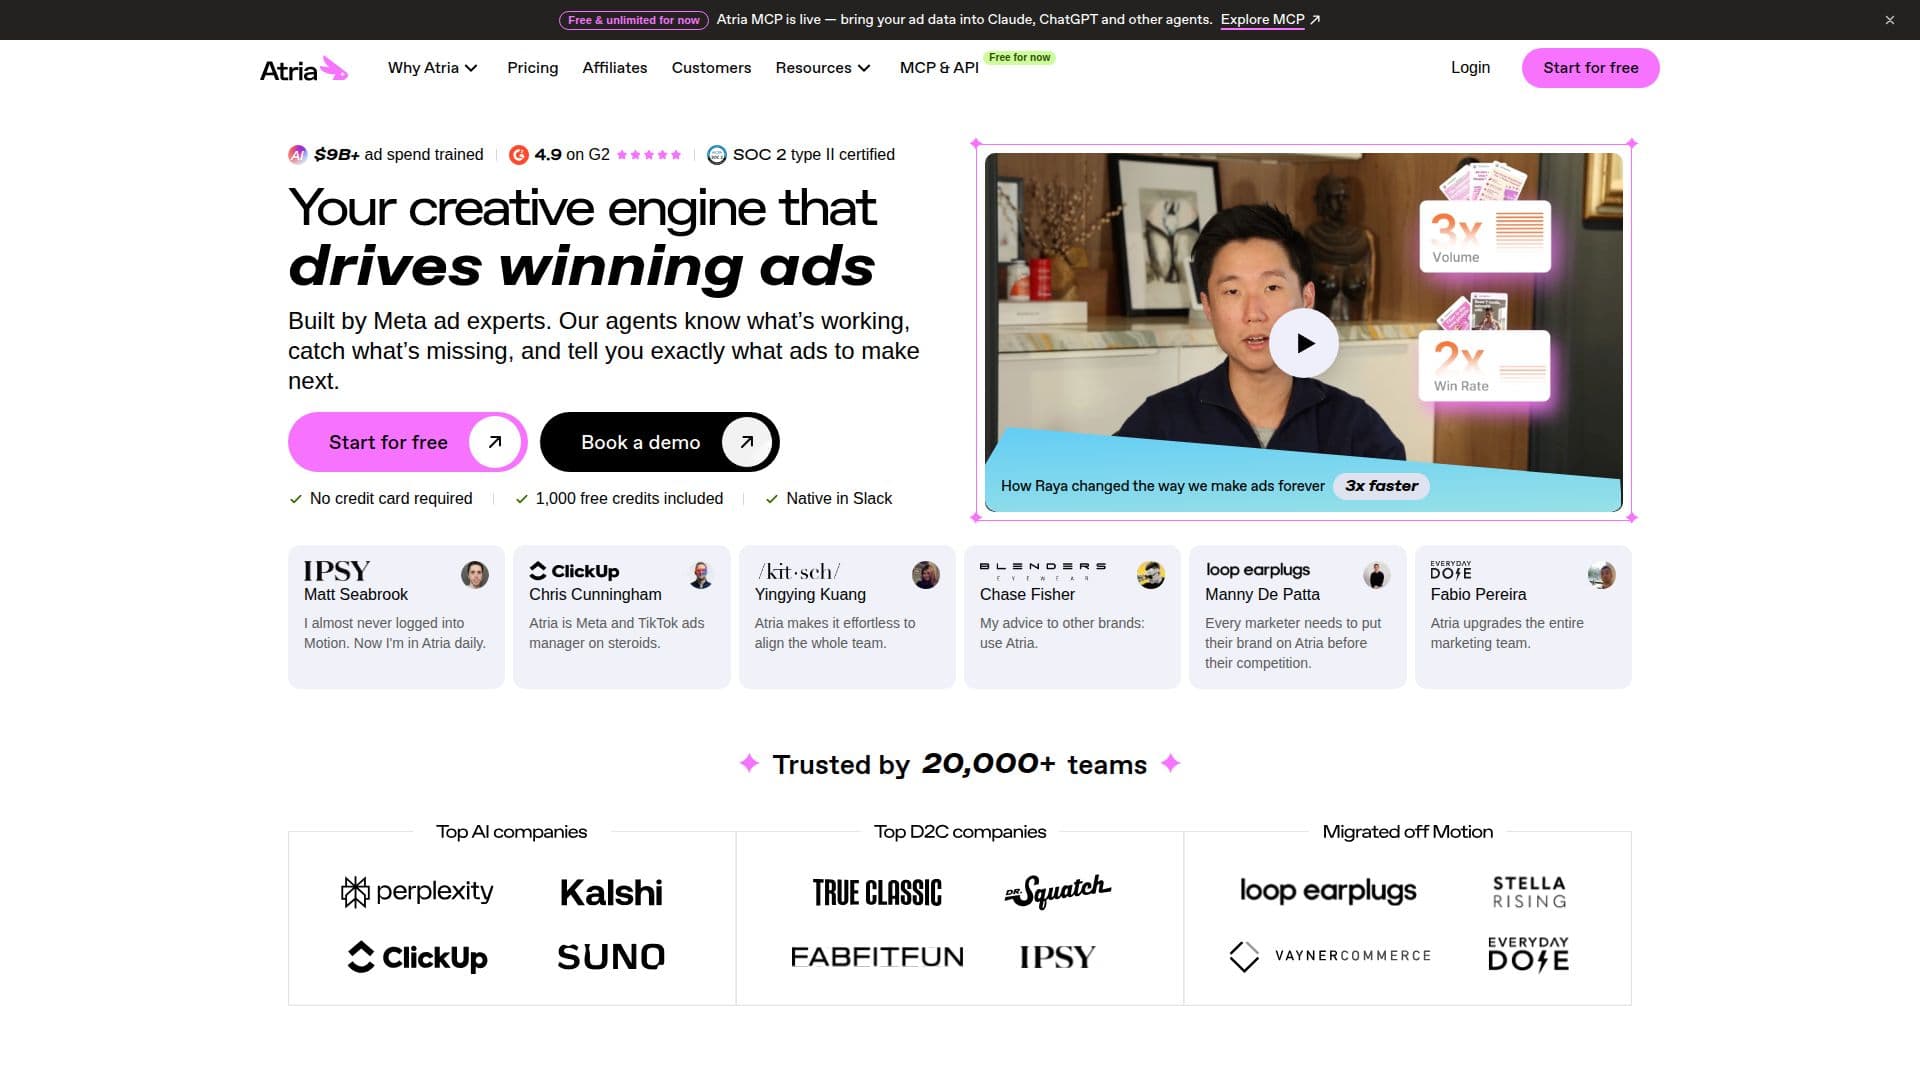The width and height of the screenshot is (1920, 1080).
Task: Click the VaynerCommerce diamond logo
Action: coord(1244,956)
